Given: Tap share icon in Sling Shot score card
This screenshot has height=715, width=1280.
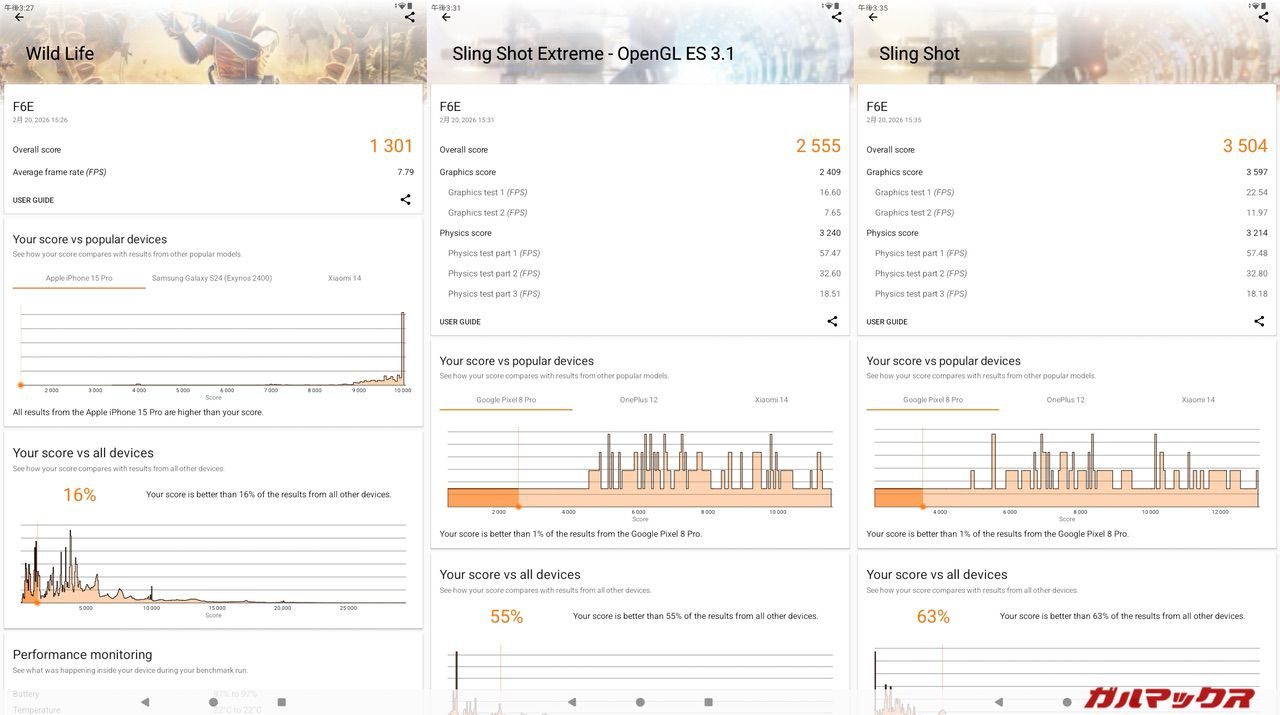Looking at the screenshot, I should click(x=1259, y=322).
